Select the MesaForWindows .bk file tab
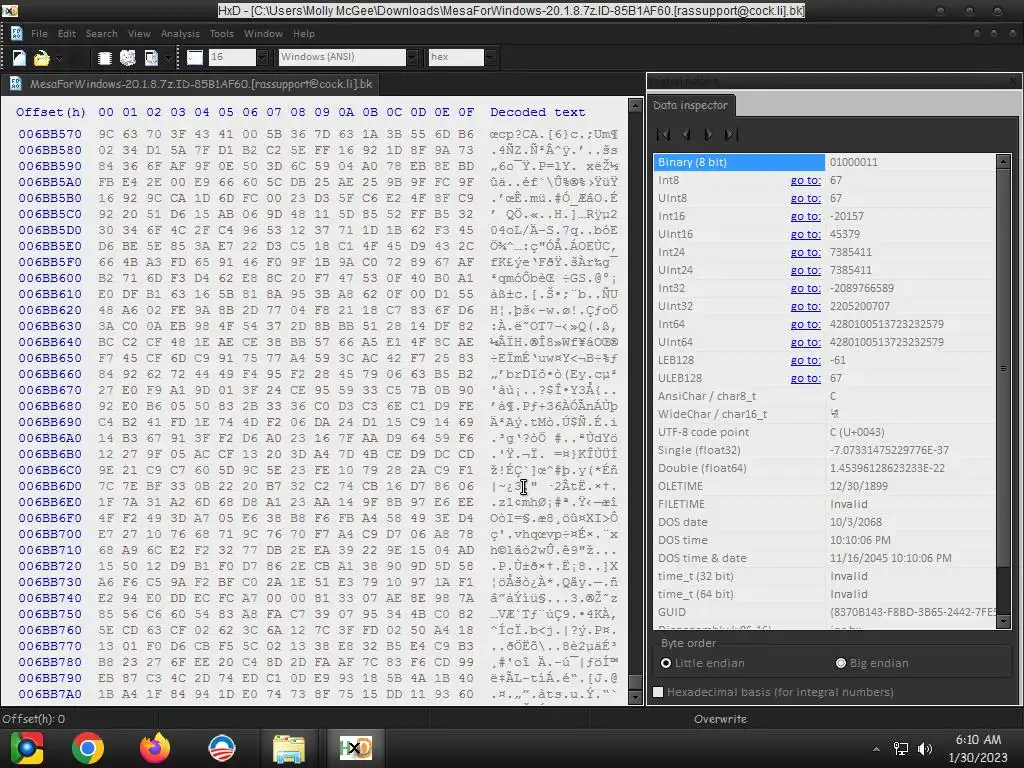This screenshot has width=1024, height=768. tap(192, 84)
